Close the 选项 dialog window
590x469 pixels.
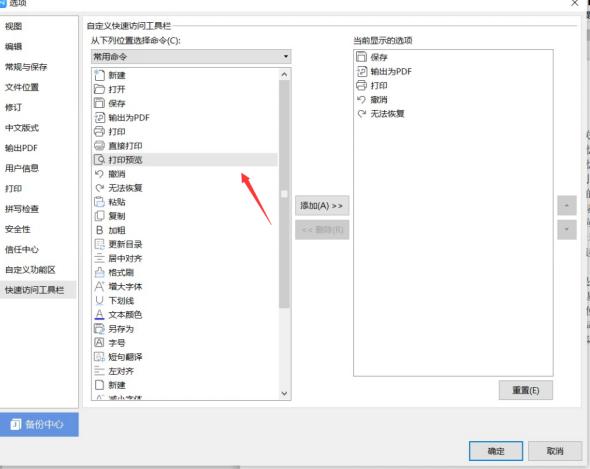575,3
